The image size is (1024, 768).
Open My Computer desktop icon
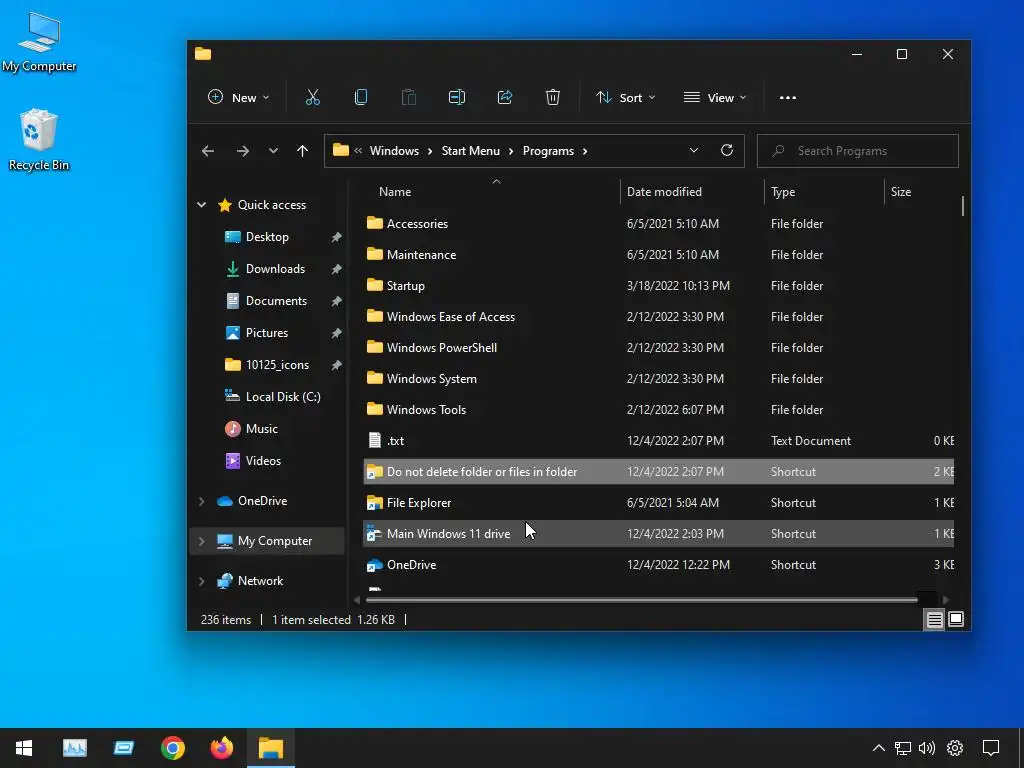(x=39, y=41)
